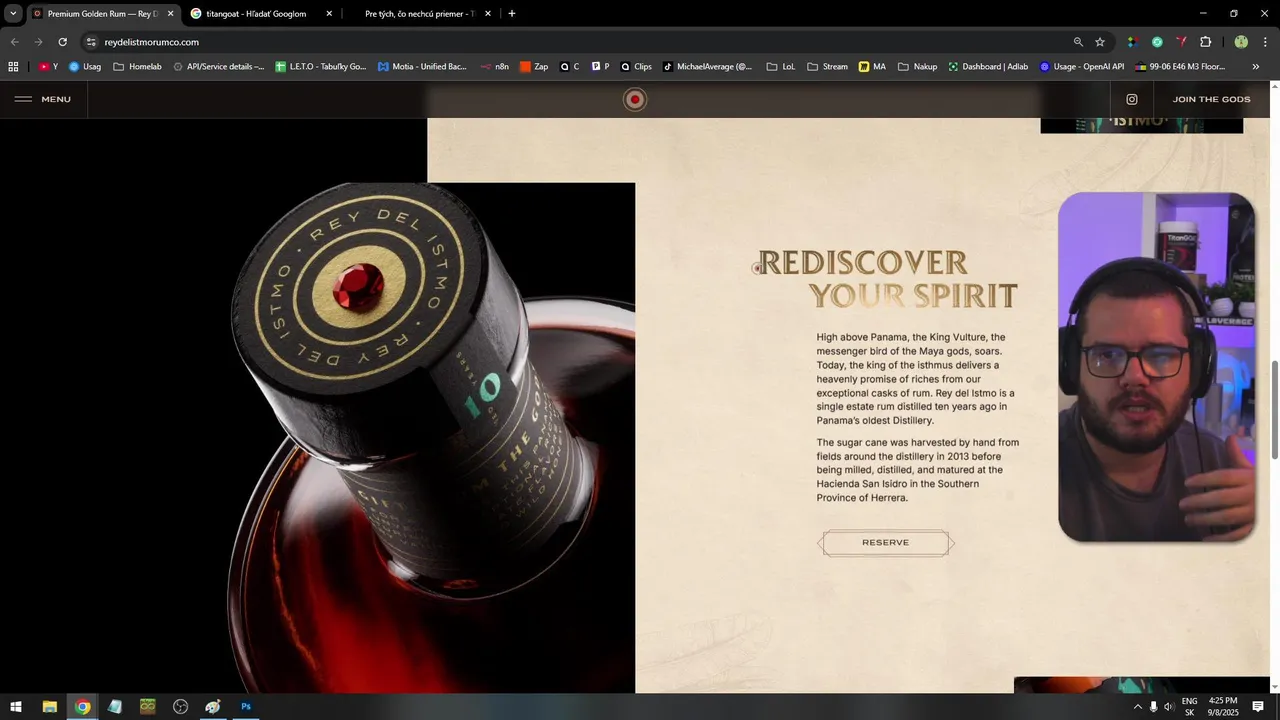Screen dimensions: 1280x720
Task: Click the page vertical scrollbar thumb
Action: click(1274, 410)
